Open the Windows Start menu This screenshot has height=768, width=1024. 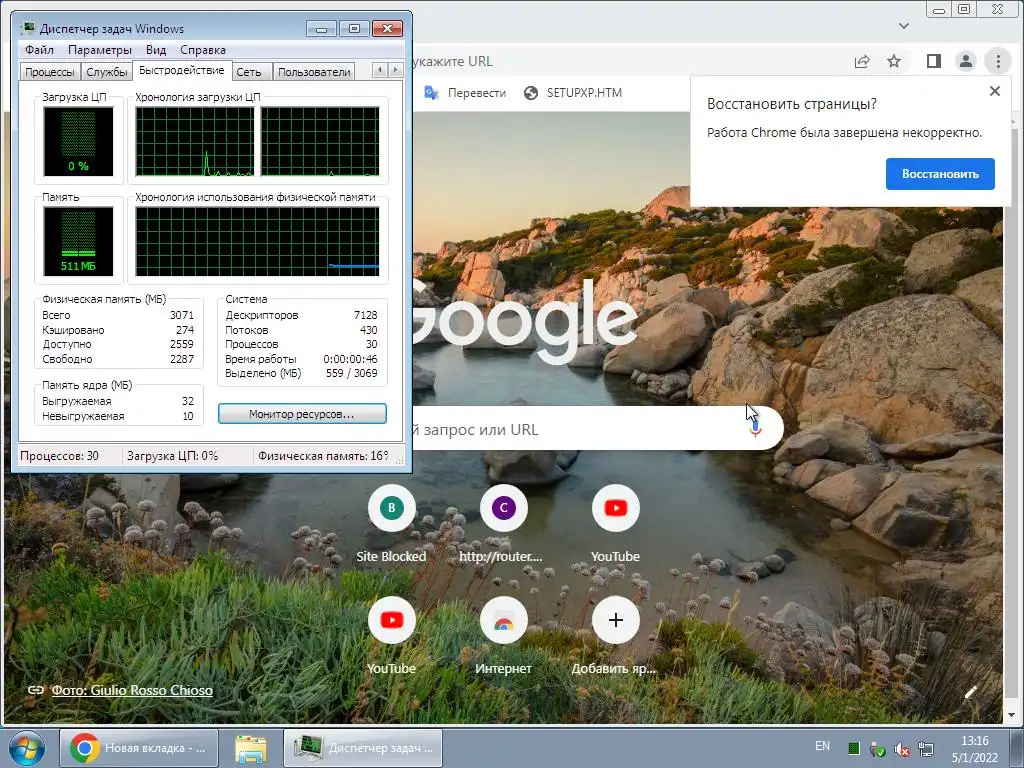[x=27, y=748]
